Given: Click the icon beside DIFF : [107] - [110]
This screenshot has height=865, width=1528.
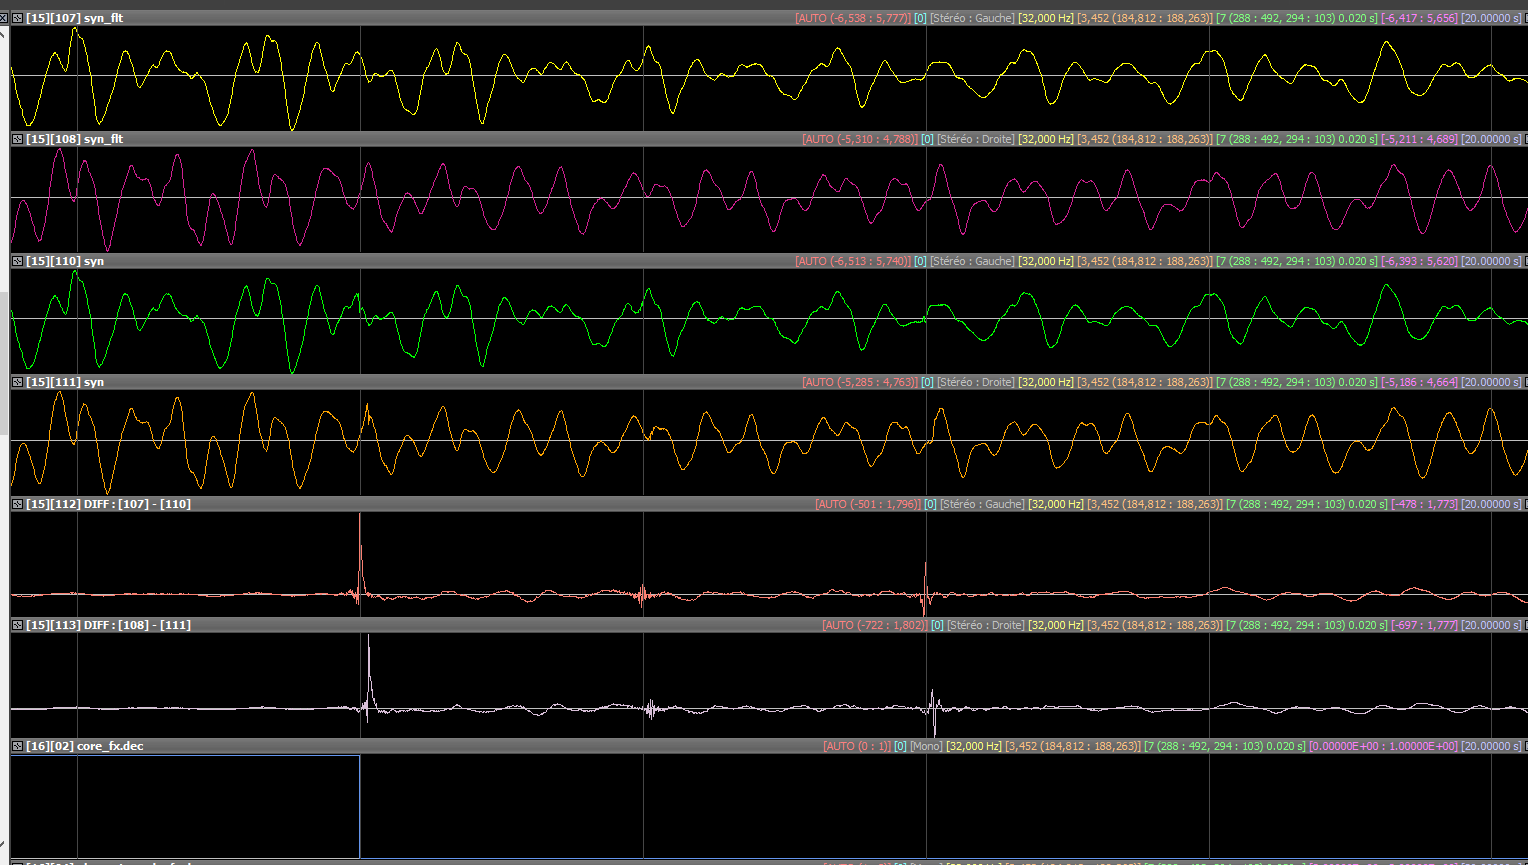Looking at the screenshot, I should pos(17,504).
